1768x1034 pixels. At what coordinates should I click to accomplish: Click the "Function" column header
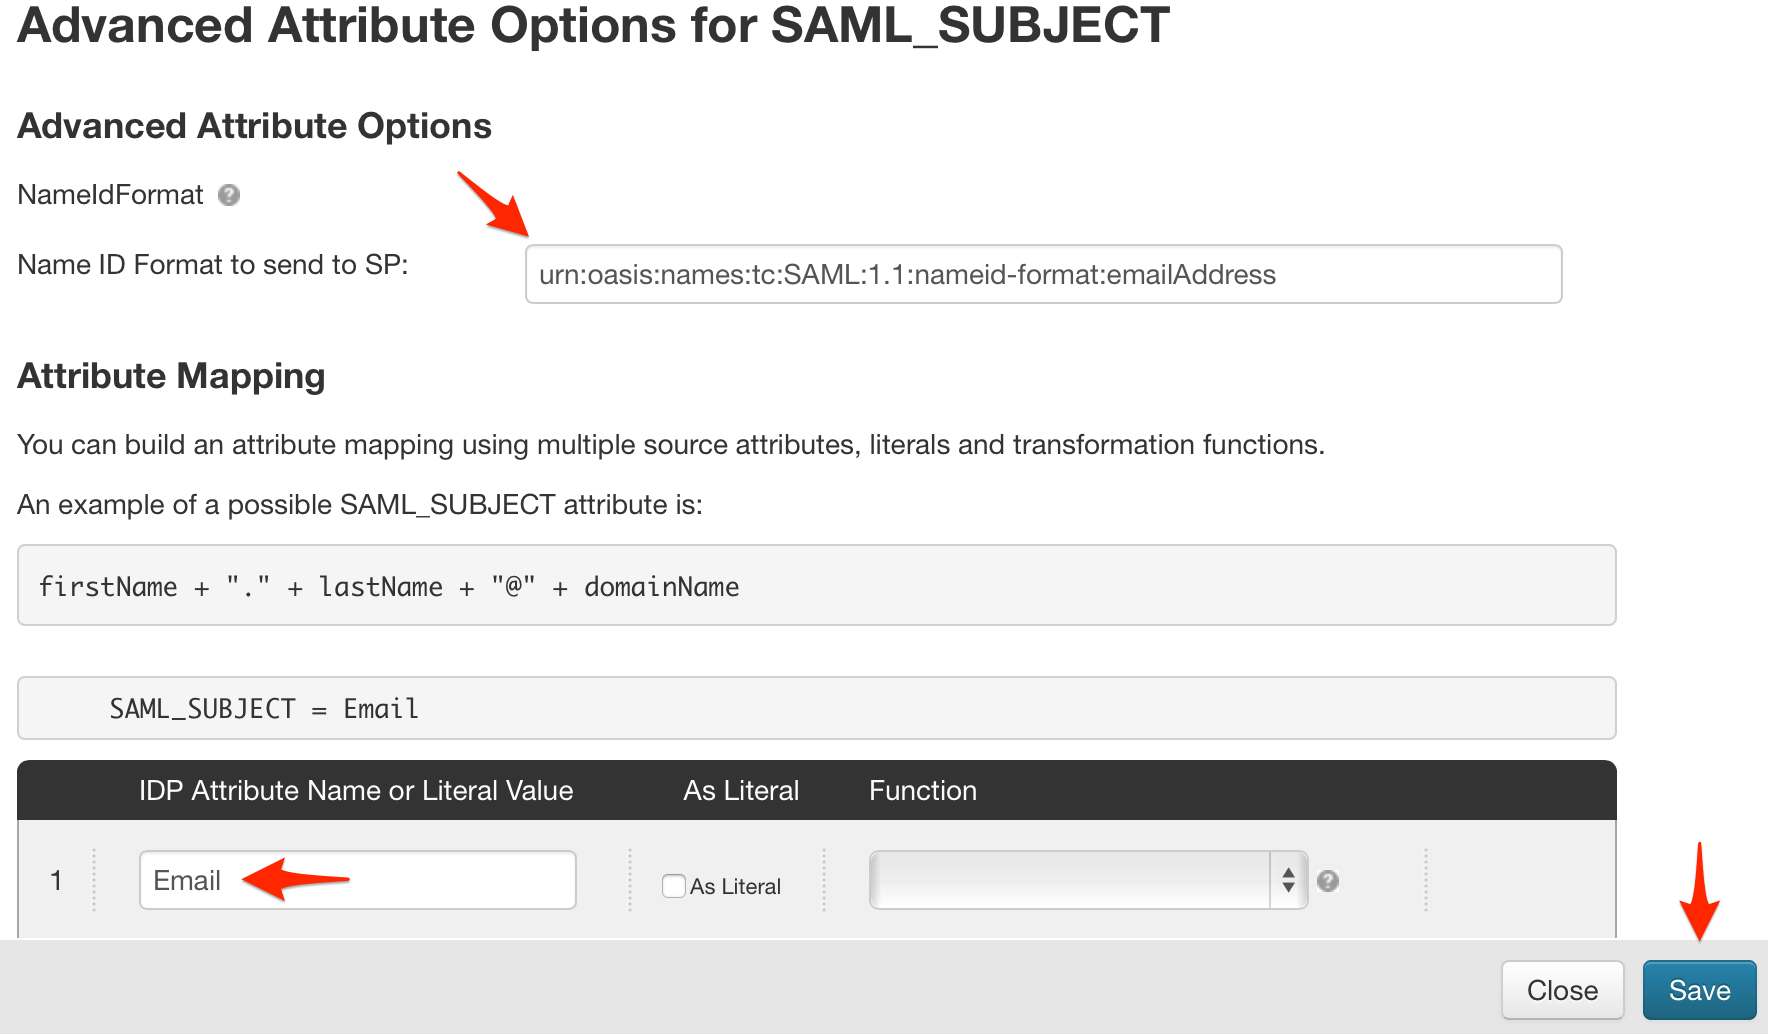coord(922,790)
